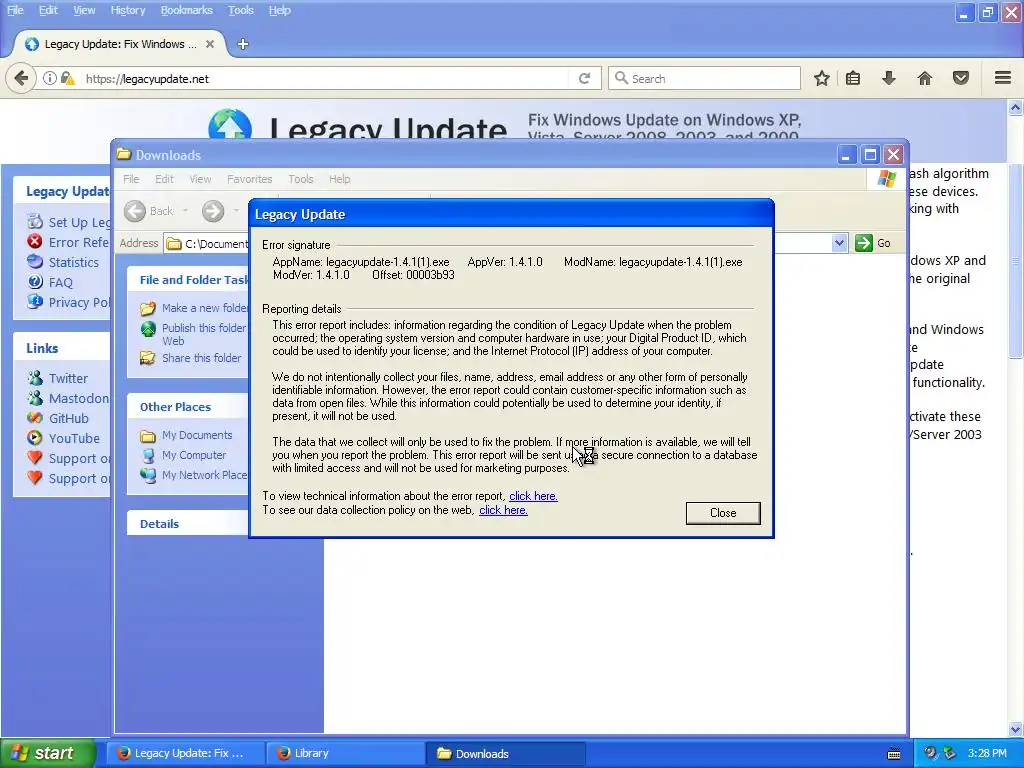
Task: Open Downloads window Tools menu
Action: pyautogui.click(x=301, y=179)
